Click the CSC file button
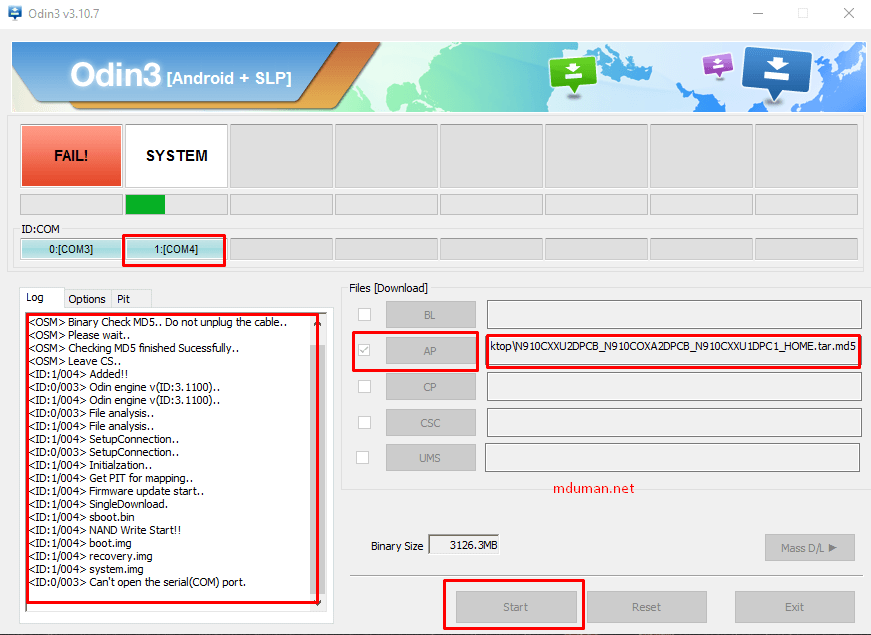 point(431,423)
